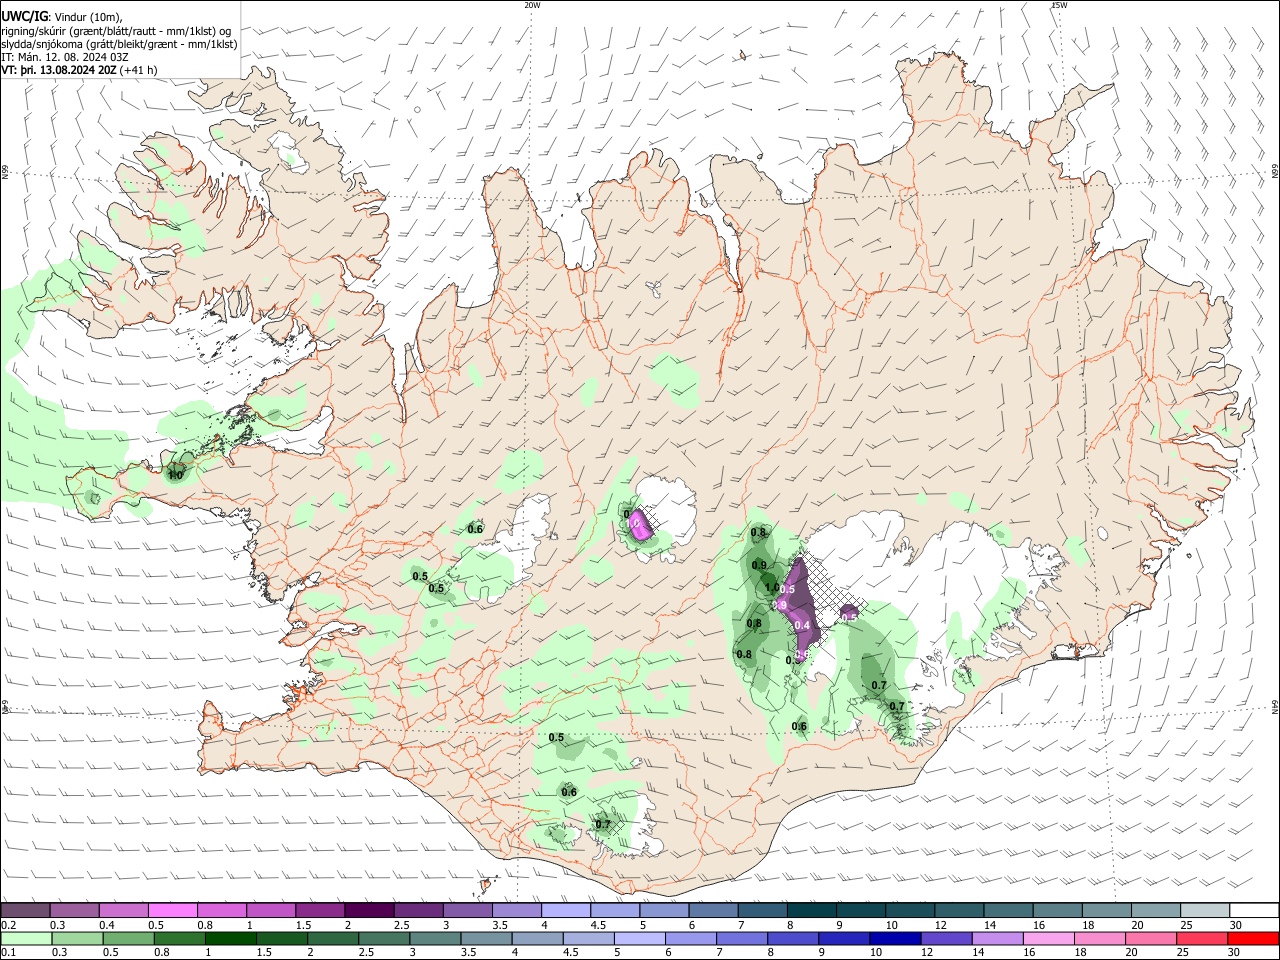Click the '15W' longitude label at top edge
1280x960 pixels.
pyautogui.click(x=1059, y=5)
